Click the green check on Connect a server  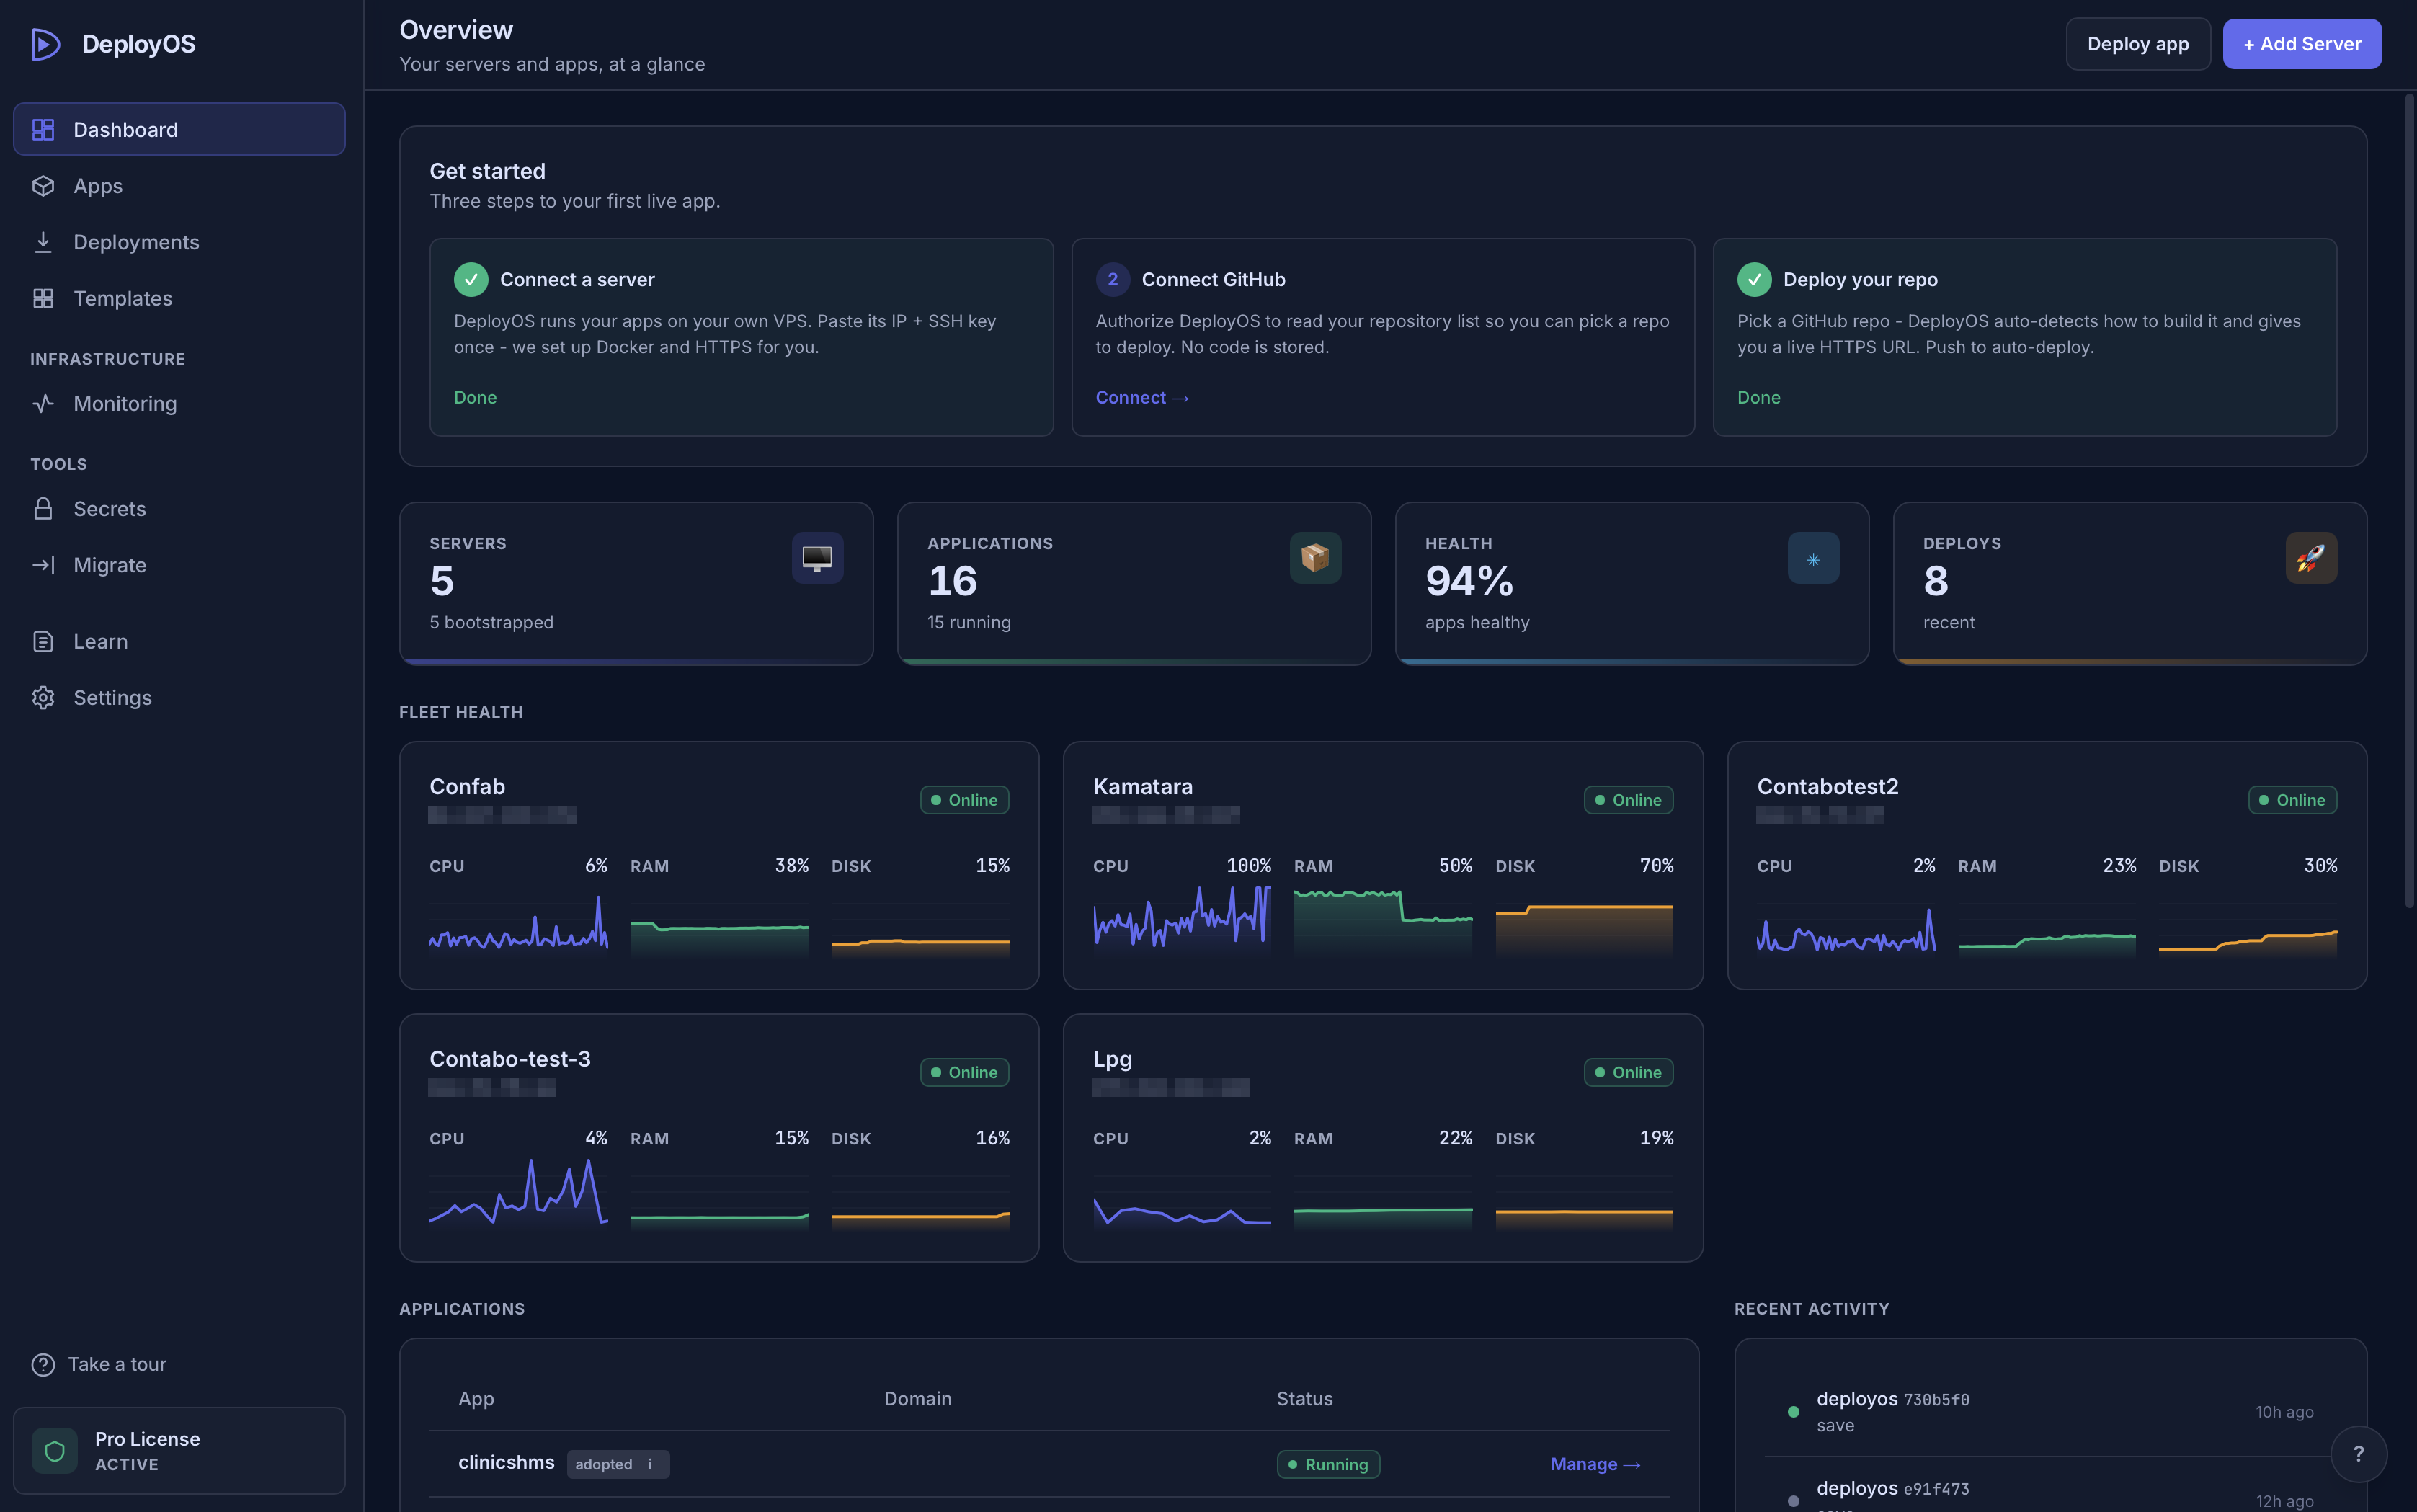[471, 279]
